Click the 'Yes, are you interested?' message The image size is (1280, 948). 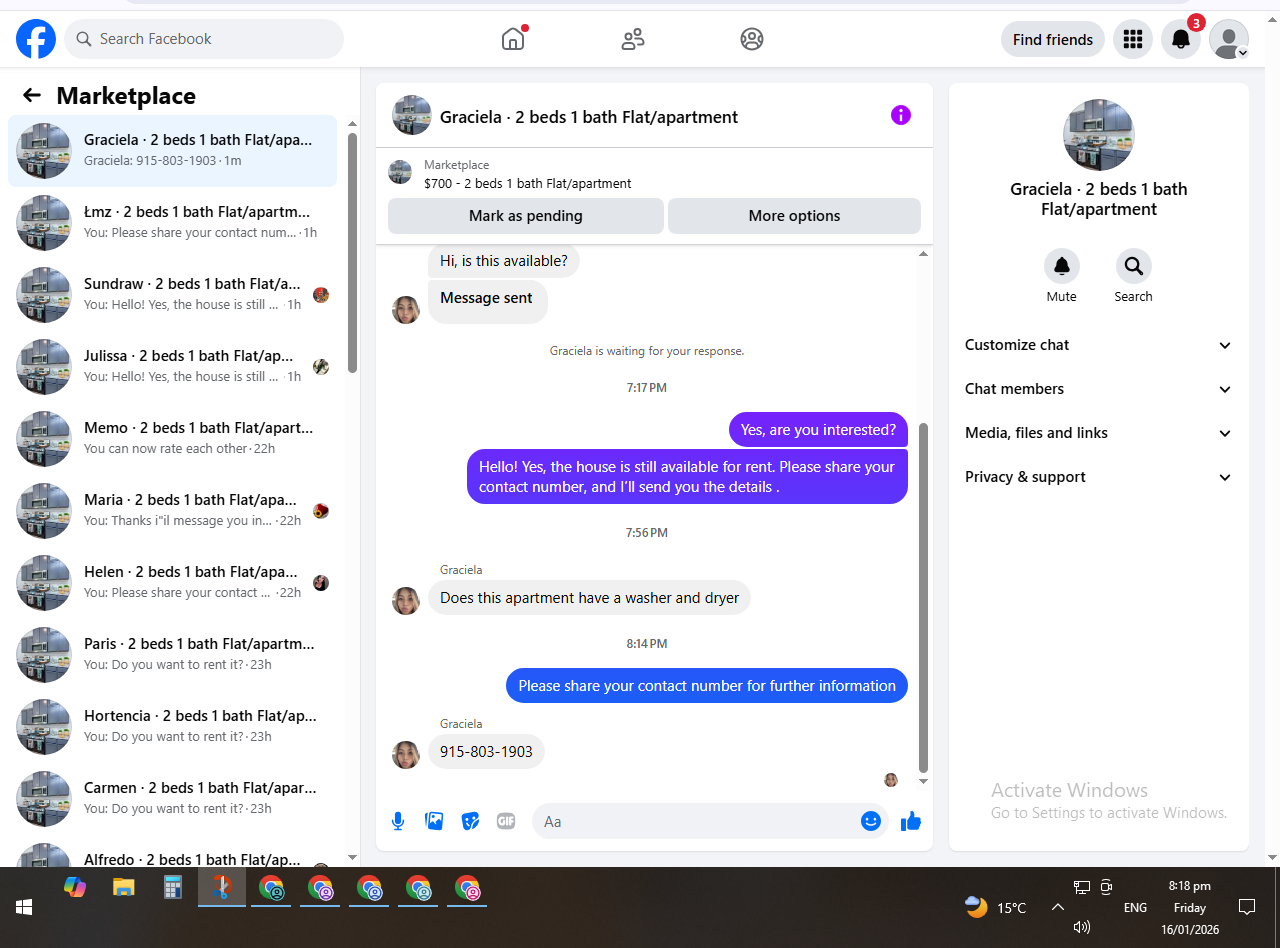tap(818, 430)
